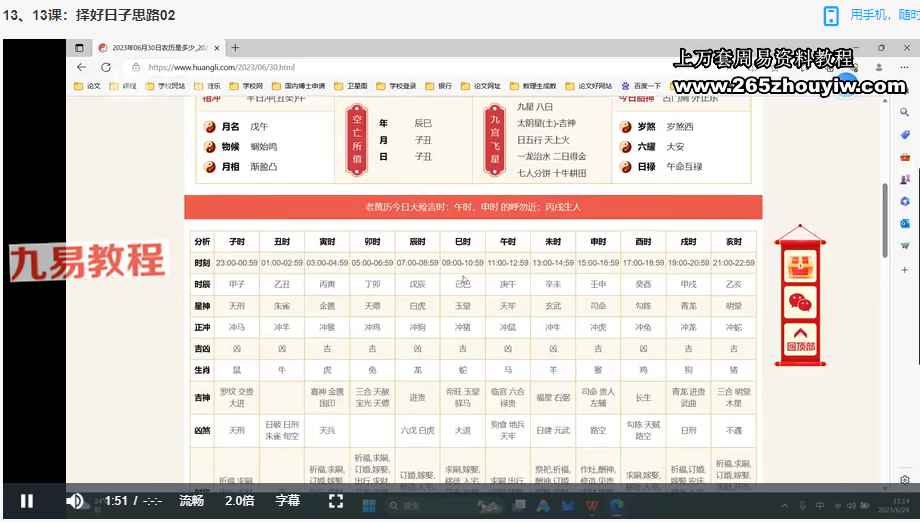Open the 国内博士申请 bookmark folder

pos(305,86)
